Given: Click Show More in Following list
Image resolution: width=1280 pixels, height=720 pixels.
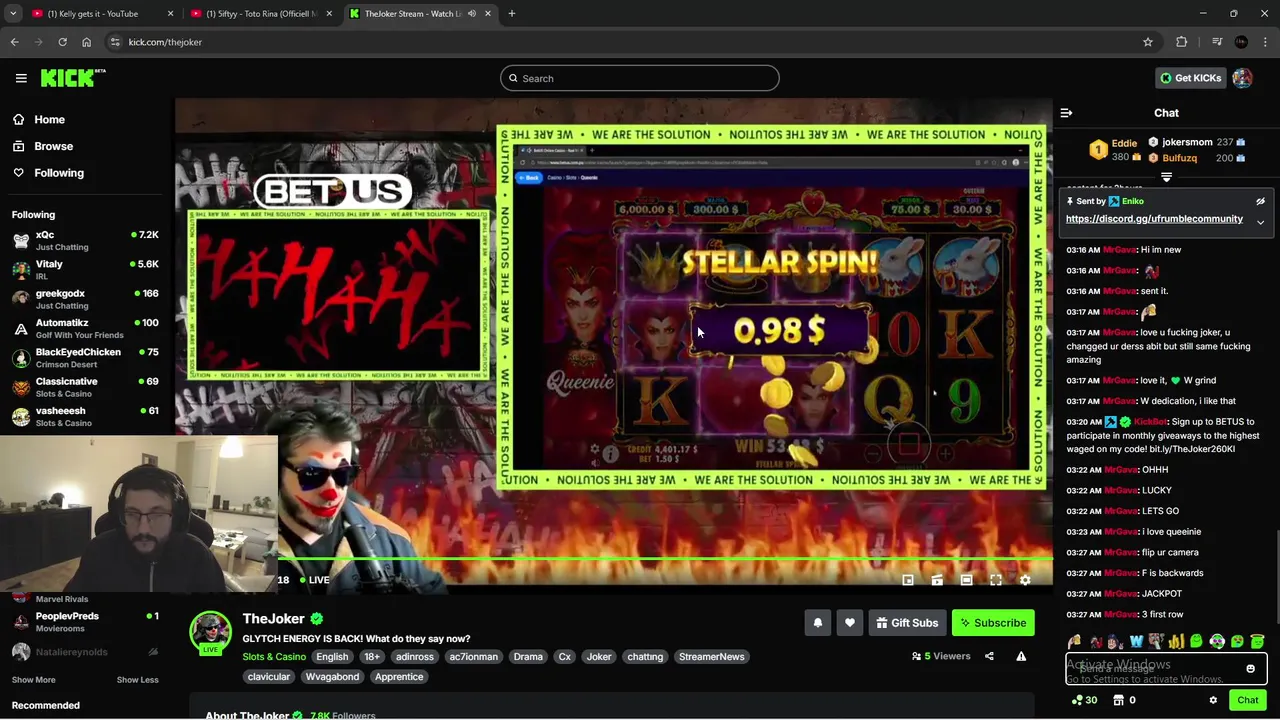Looking at the screenshot, I should 33,680.
